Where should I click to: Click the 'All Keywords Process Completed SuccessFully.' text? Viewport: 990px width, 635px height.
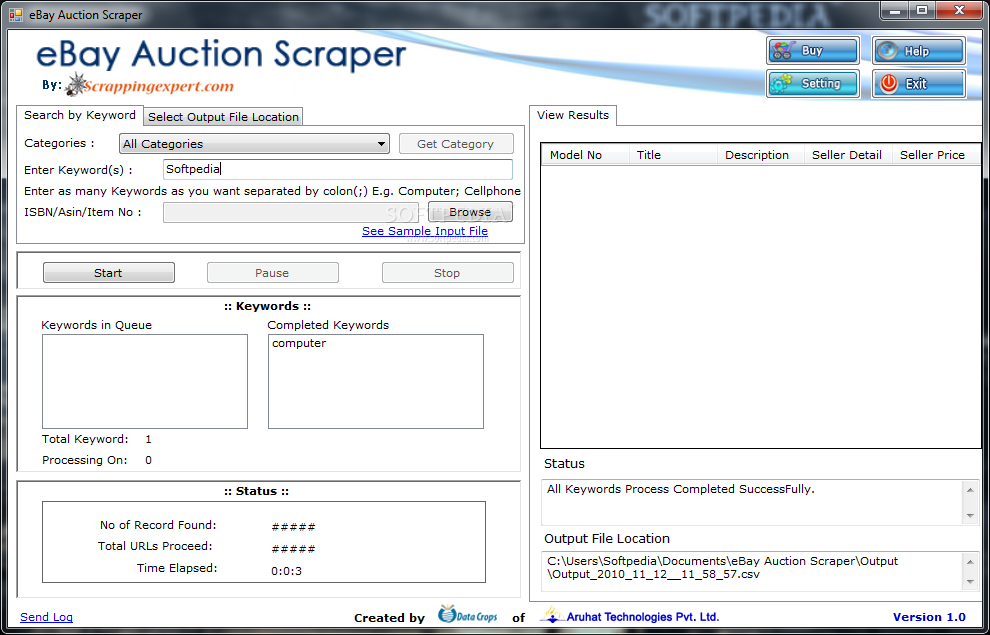pyautogui.click(x=681, y=489)
